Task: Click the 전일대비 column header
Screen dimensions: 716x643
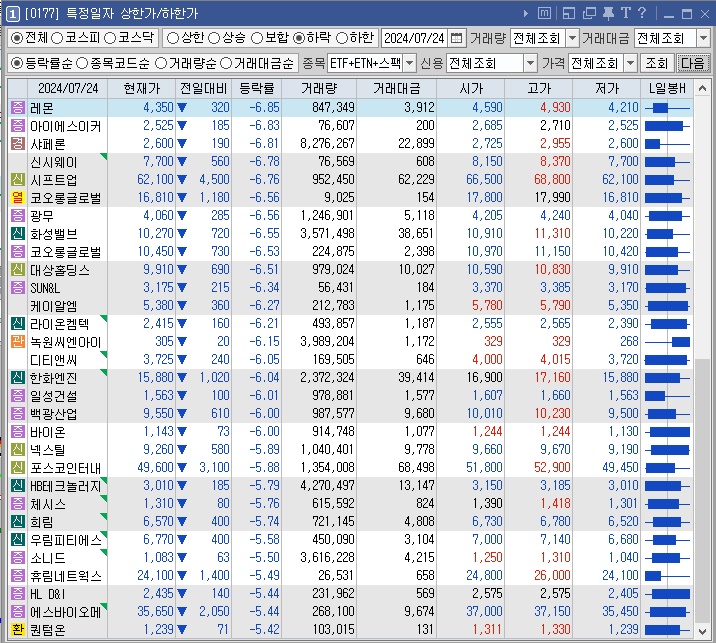Action: pyautogui.click(x=204, y=88)
